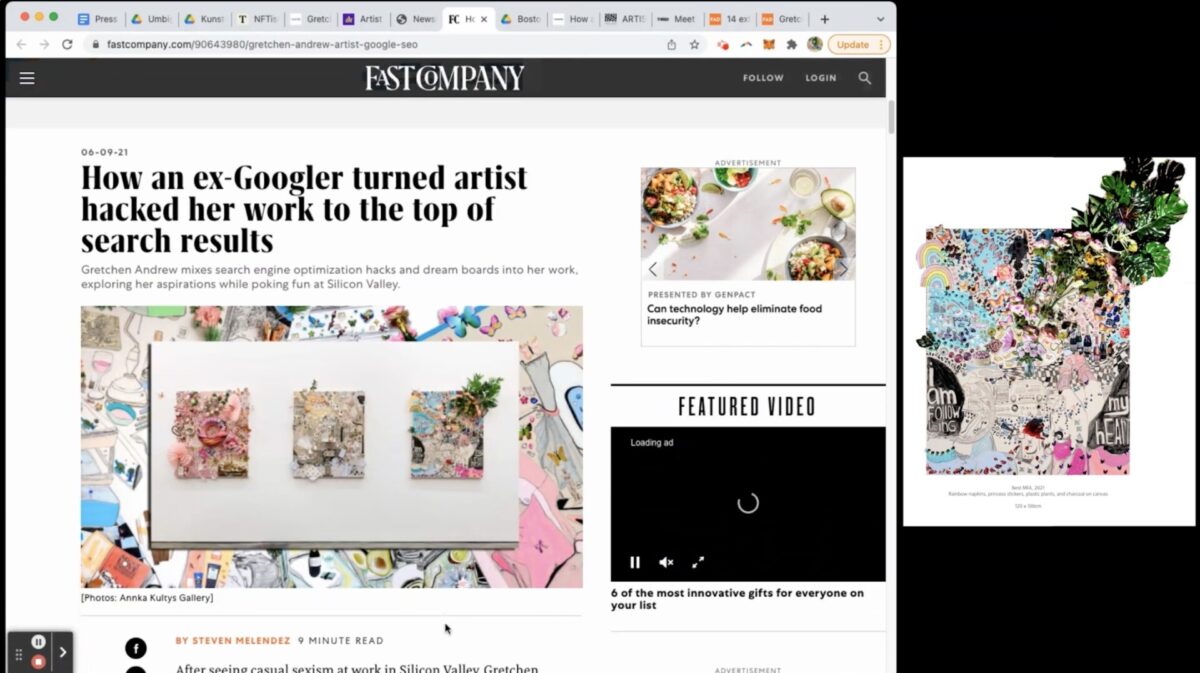
Task: Unmute the featured video
Action: click(666, 562)
